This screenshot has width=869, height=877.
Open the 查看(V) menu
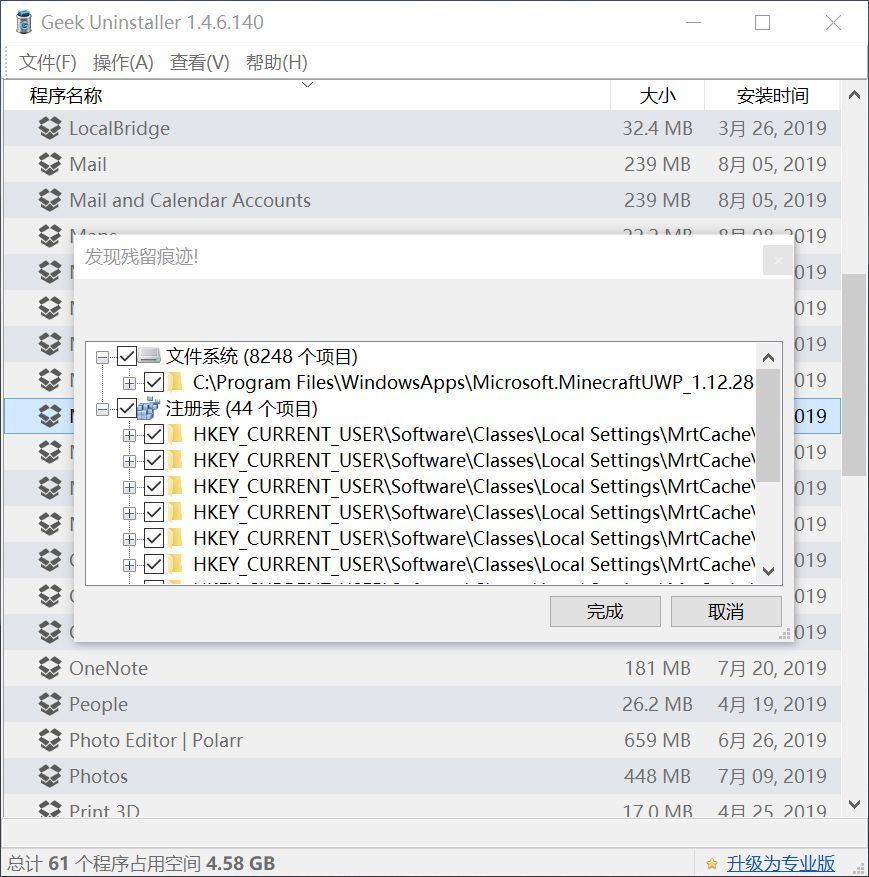pyautogui.click(x=200, y=62)
